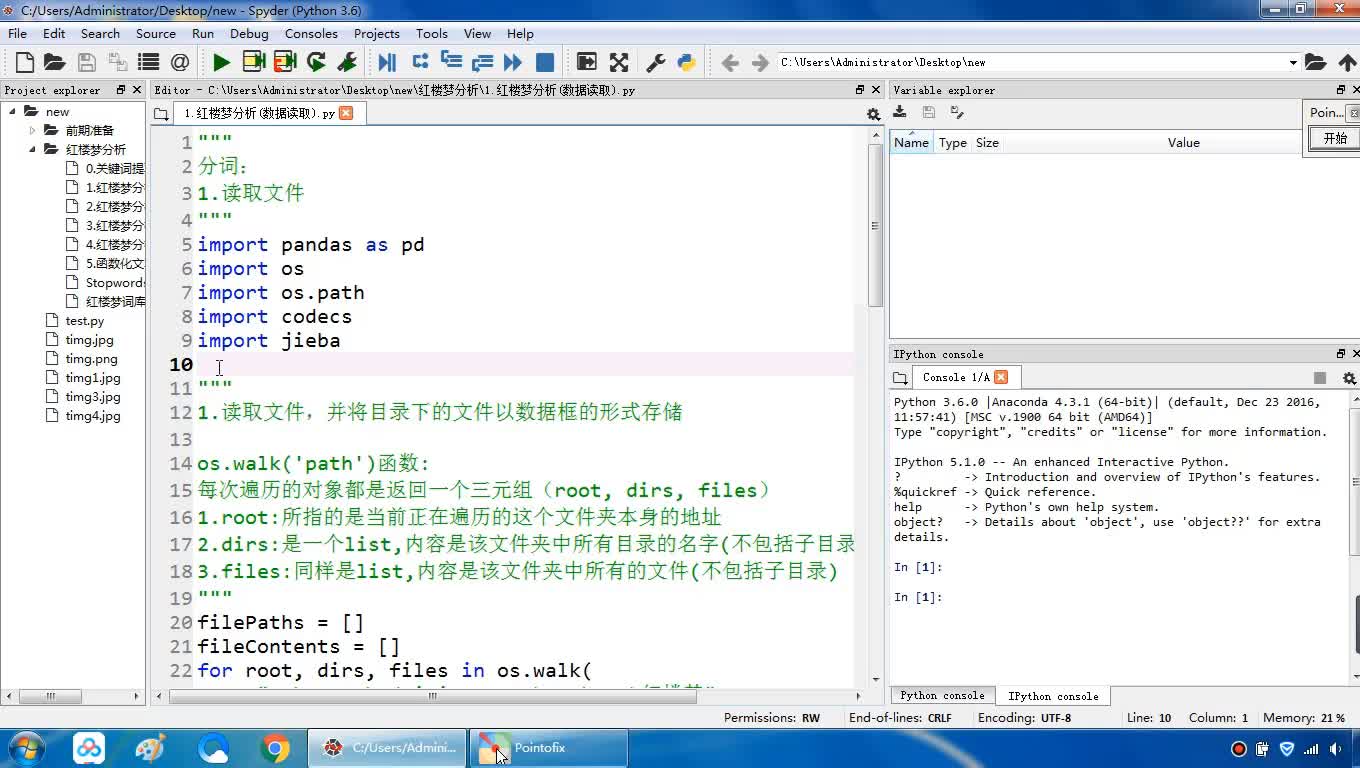The width and height of the screenshot is (1360, 768).
Task: Open the PYTHONPATH manager Python icon
Action: 686,62
